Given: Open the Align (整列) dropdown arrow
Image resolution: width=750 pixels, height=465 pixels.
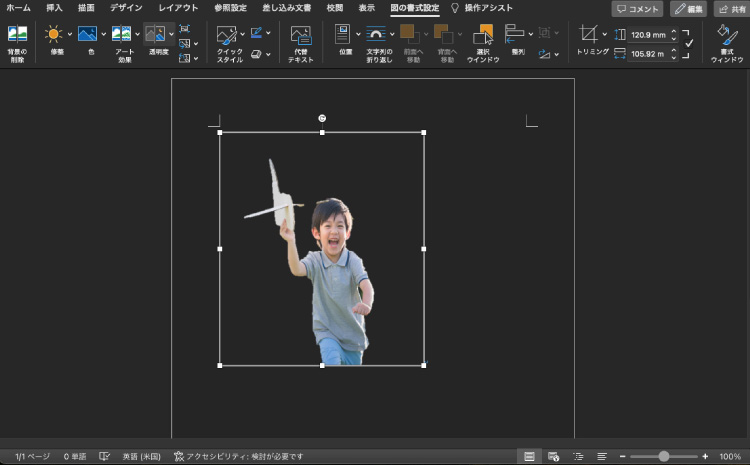Looking at the screenshot, I should click(x=530, y=34).
